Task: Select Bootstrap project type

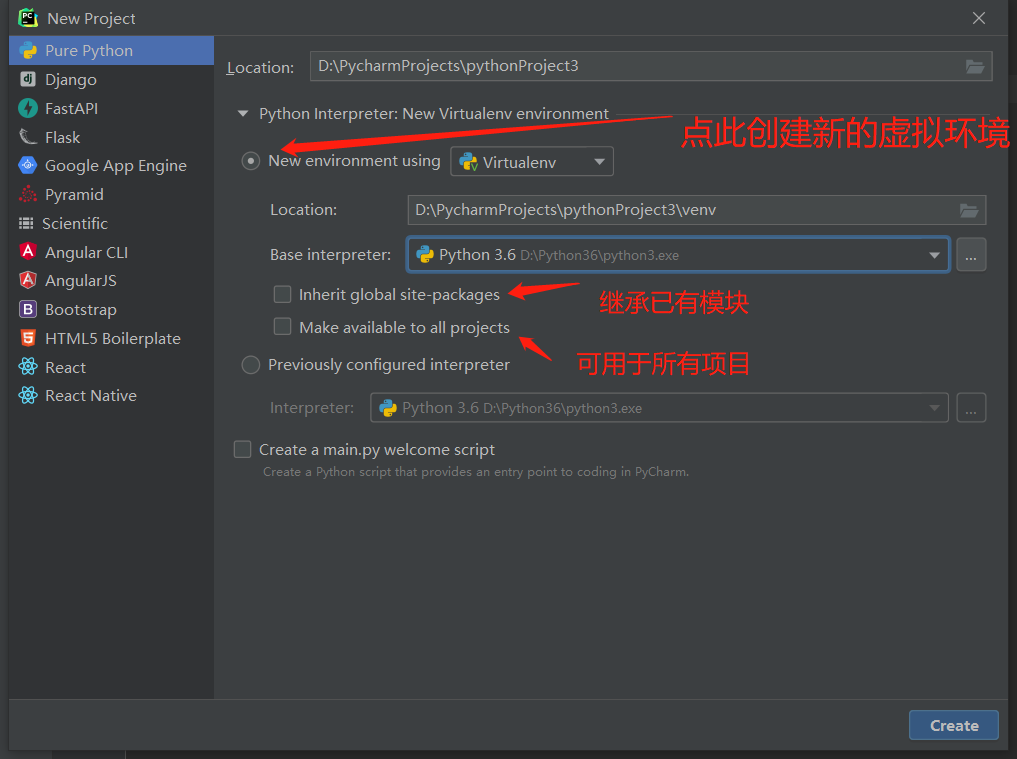Action: [x=112, y=309]
